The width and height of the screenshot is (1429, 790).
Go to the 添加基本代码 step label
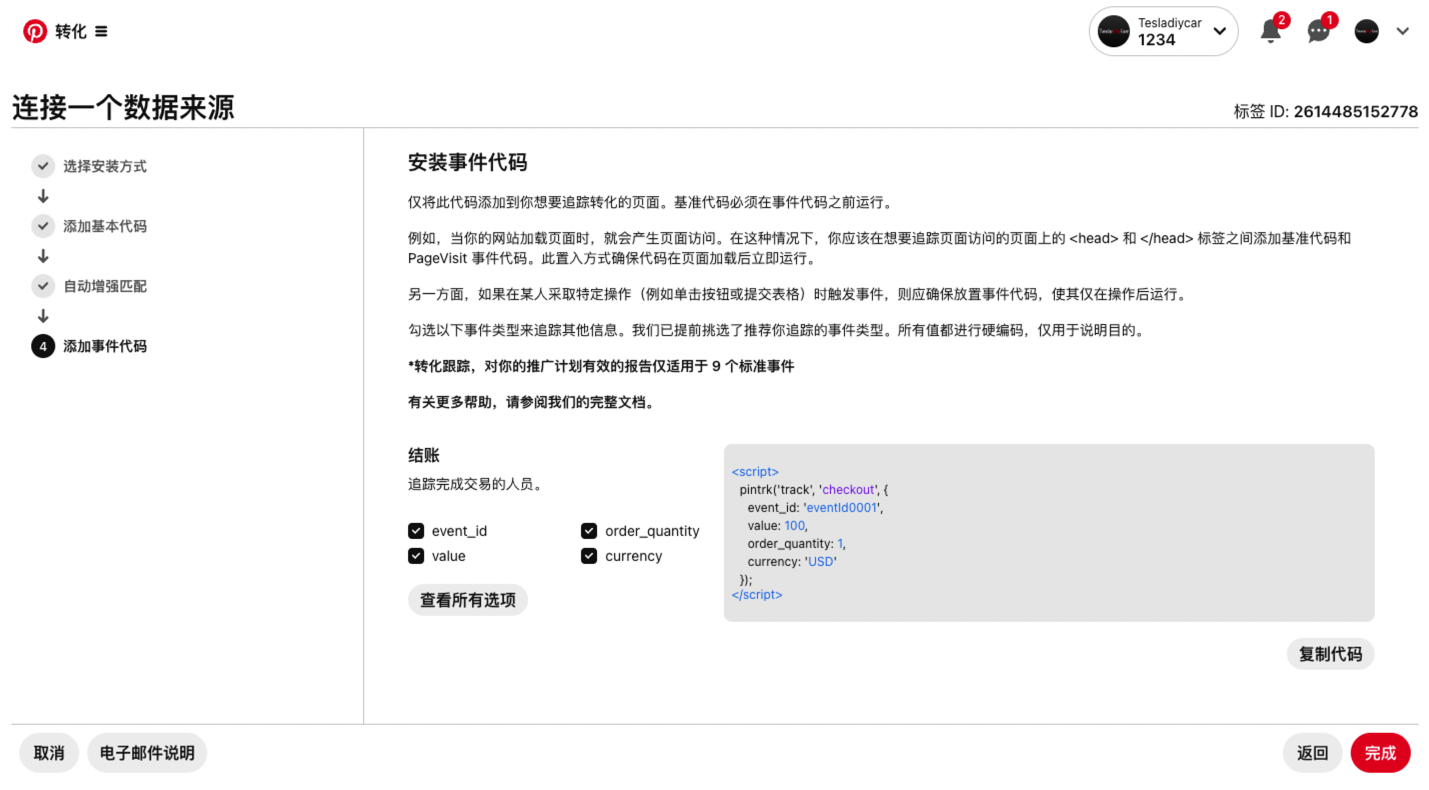(105, 226)
